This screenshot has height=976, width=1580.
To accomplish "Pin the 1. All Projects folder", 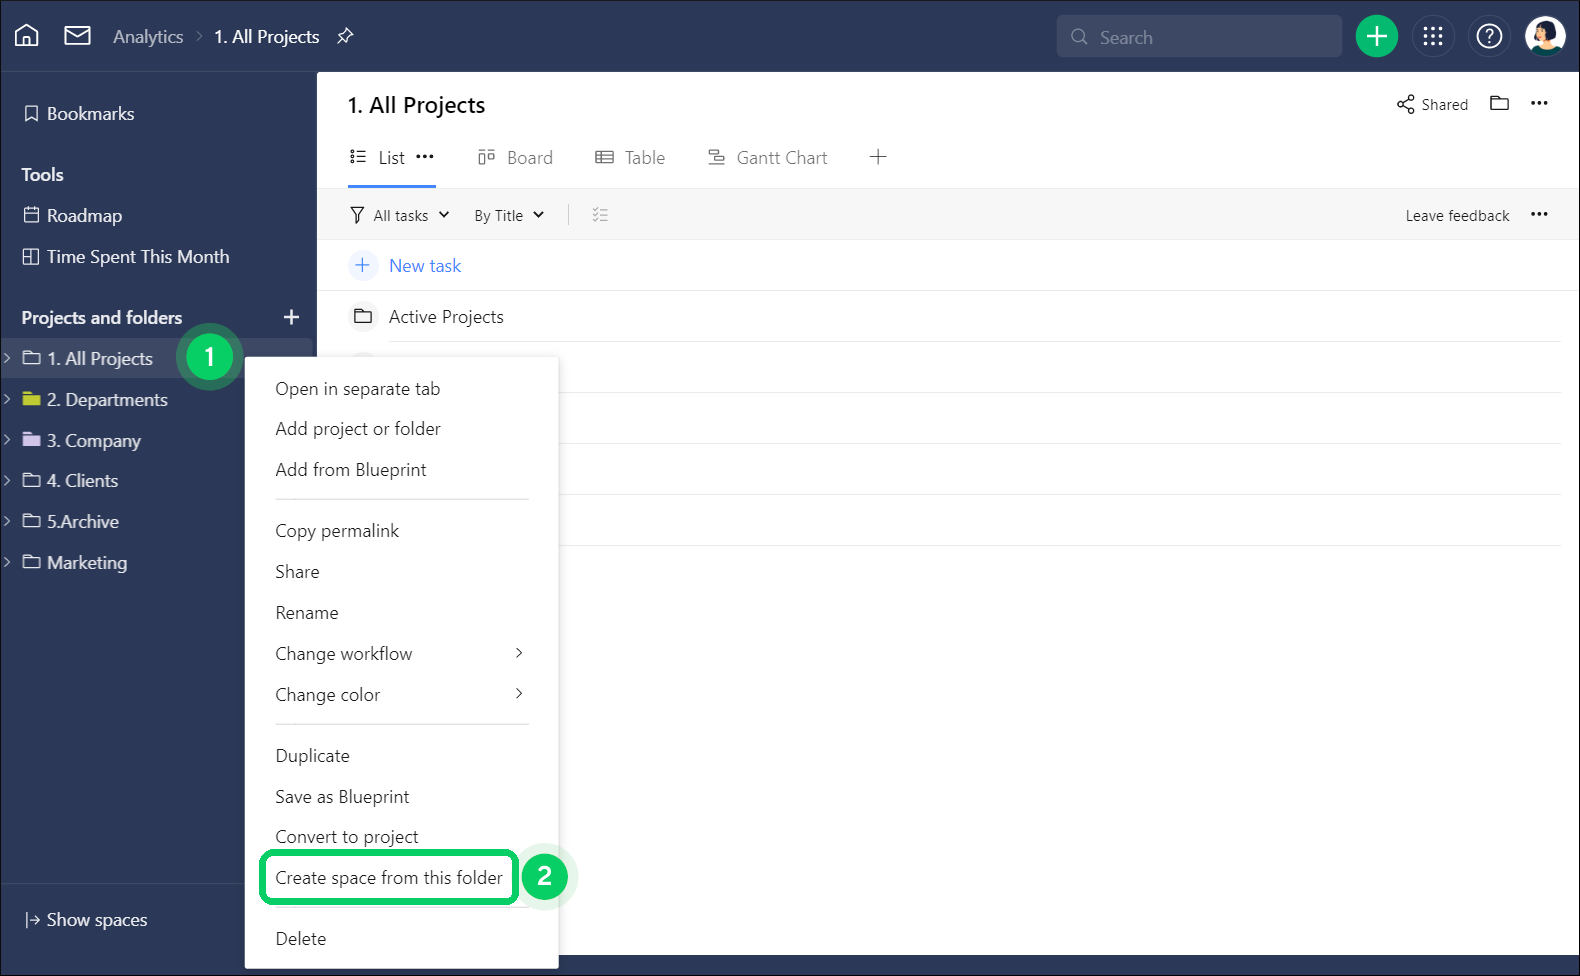I will [x=345, y=36].
